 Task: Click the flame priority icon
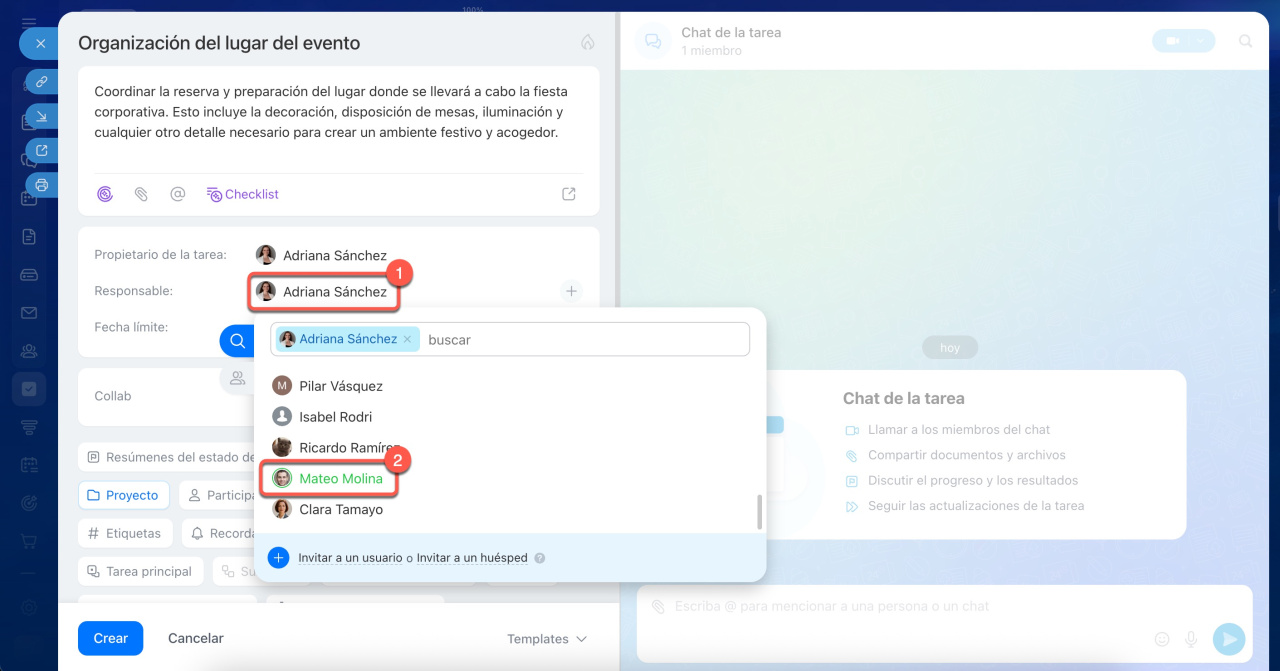click(587, 43)
